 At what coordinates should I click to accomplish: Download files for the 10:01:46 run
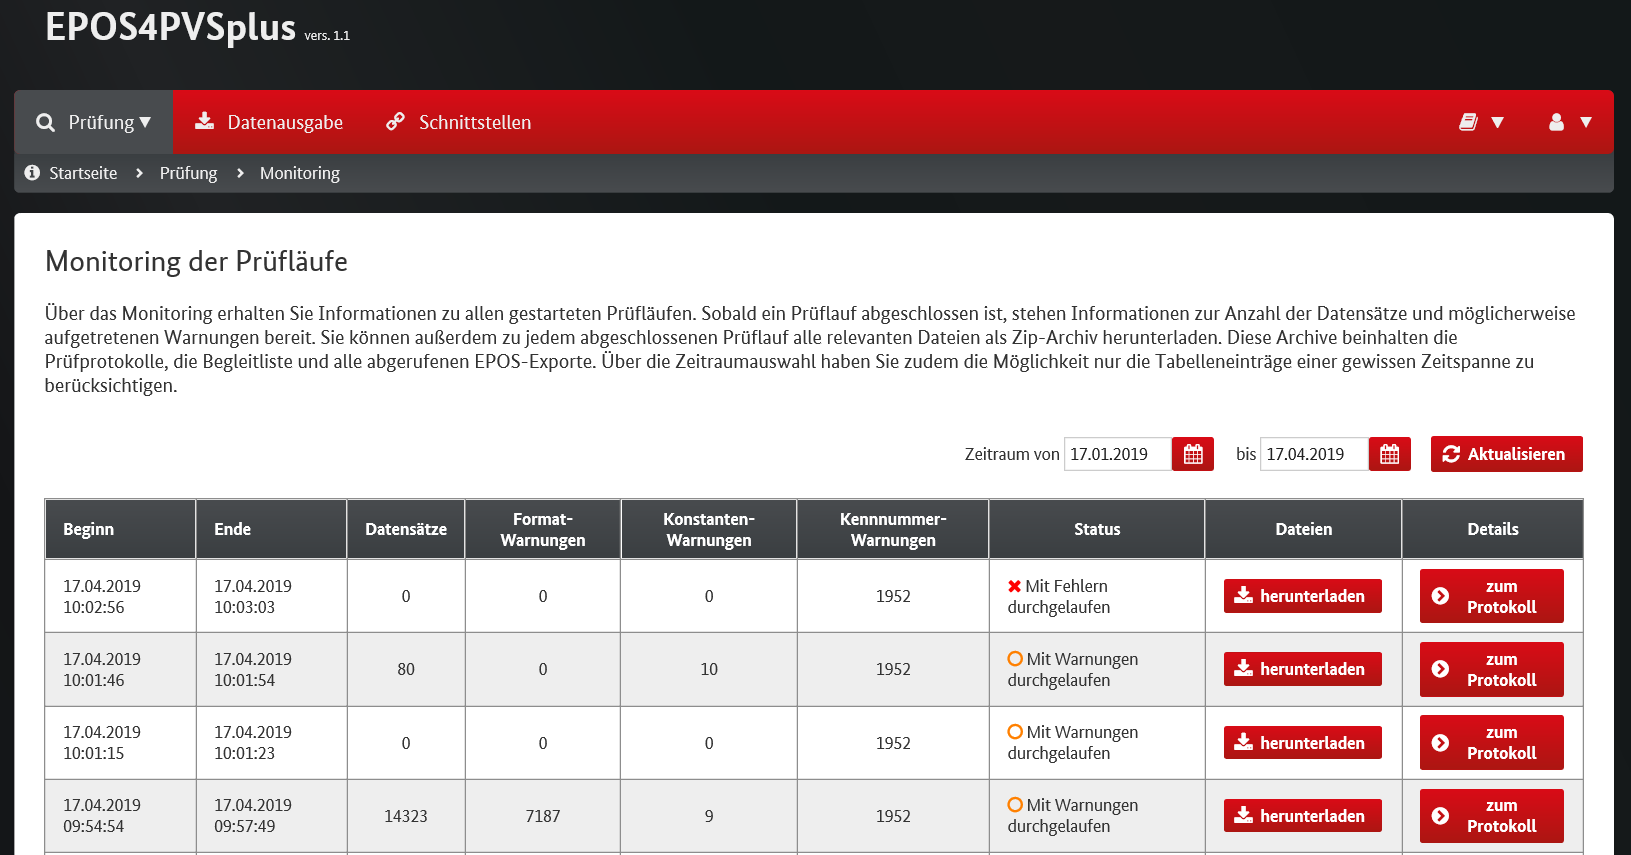coord(1302,669)
